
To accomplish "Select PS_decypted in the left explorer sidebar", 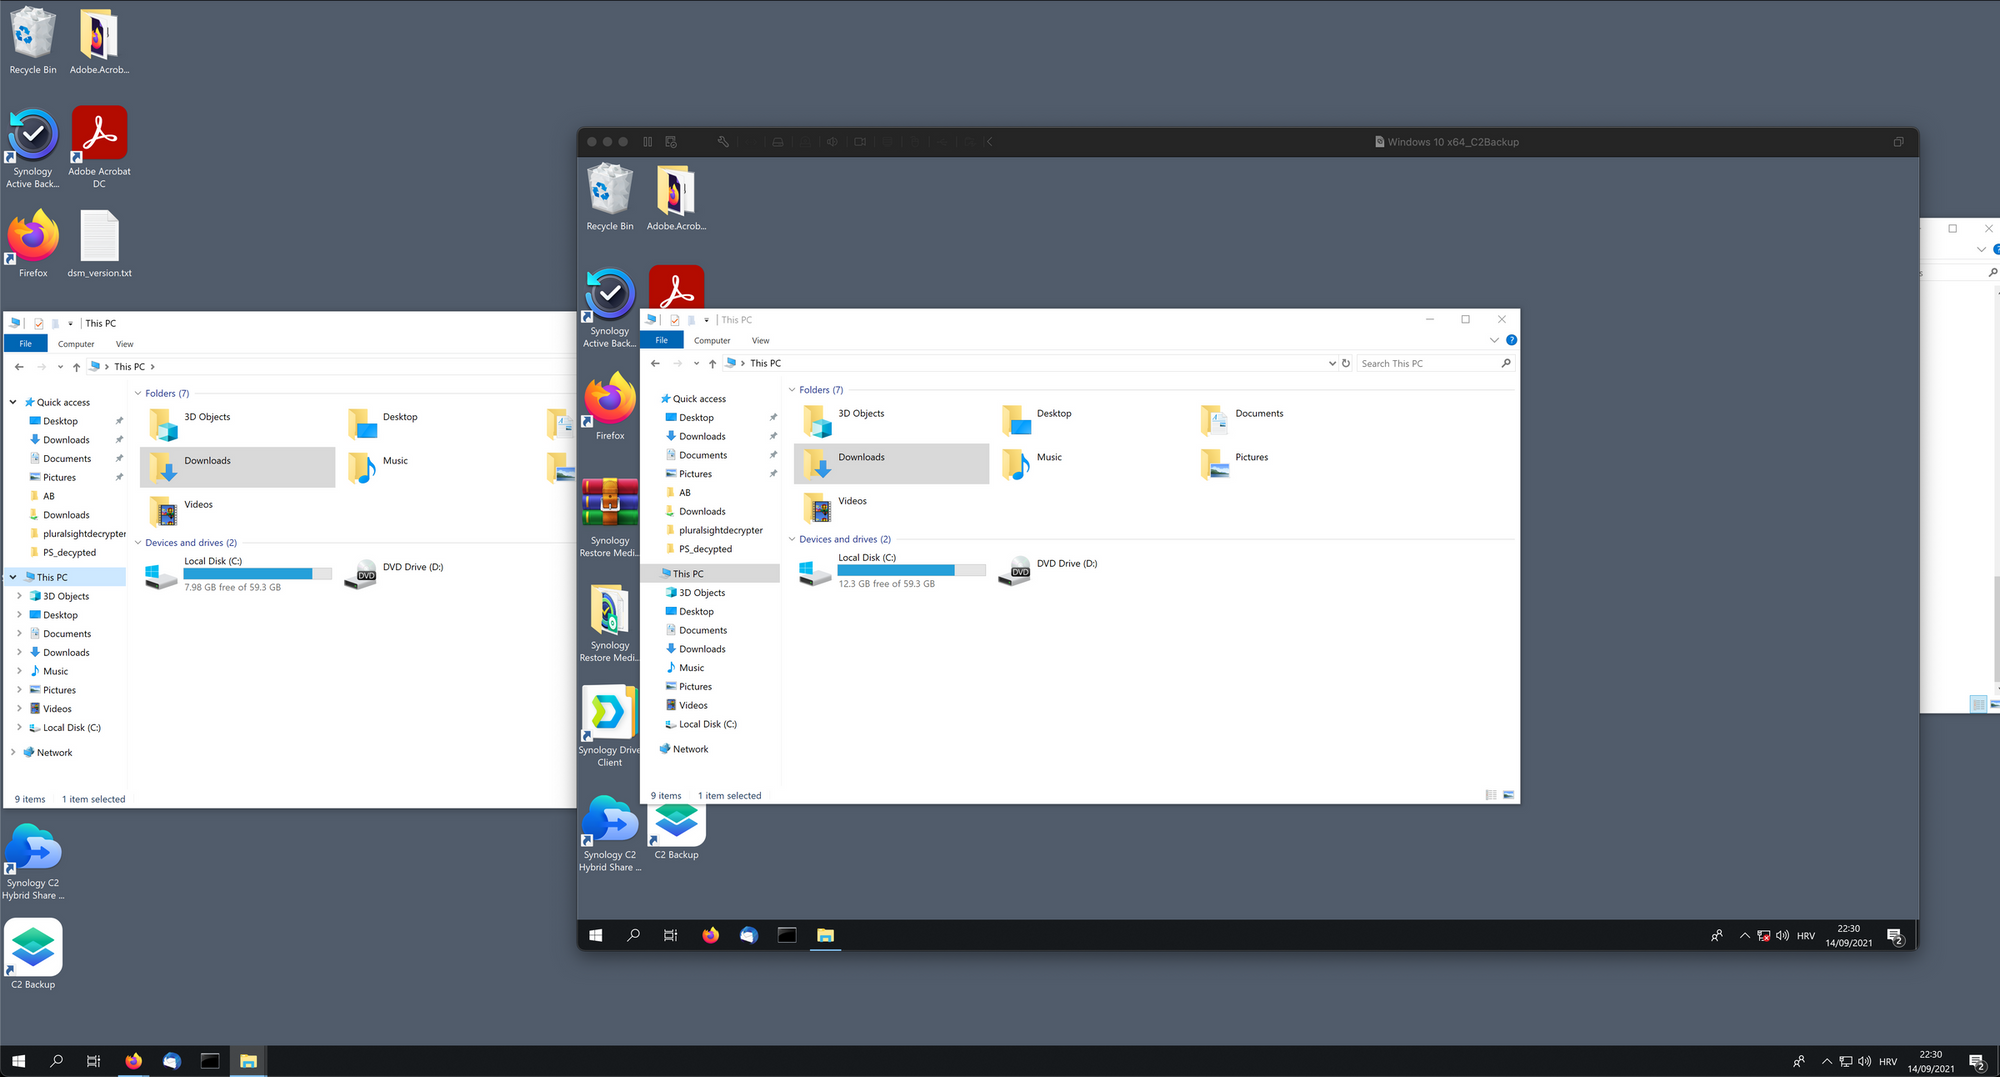I will tap(69, 552).
